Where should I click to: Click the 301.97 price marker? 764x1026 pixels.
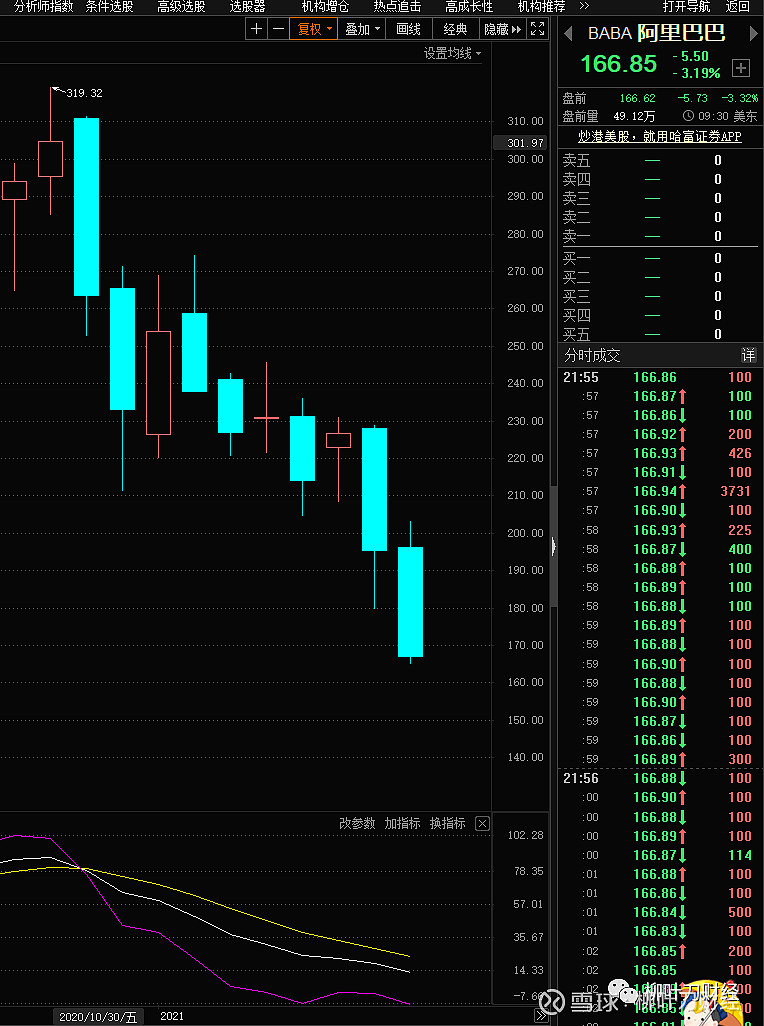tap(521, 143)
